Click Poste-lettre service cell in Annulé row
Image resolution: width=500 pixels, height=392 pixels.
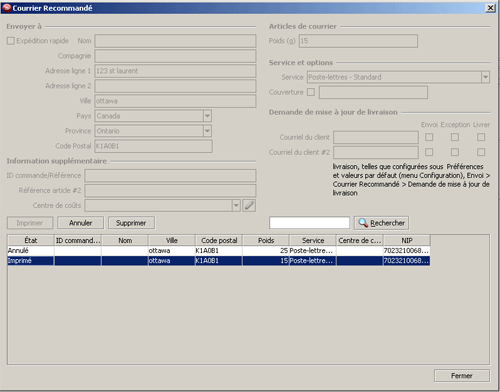click(x=313, y=250)
